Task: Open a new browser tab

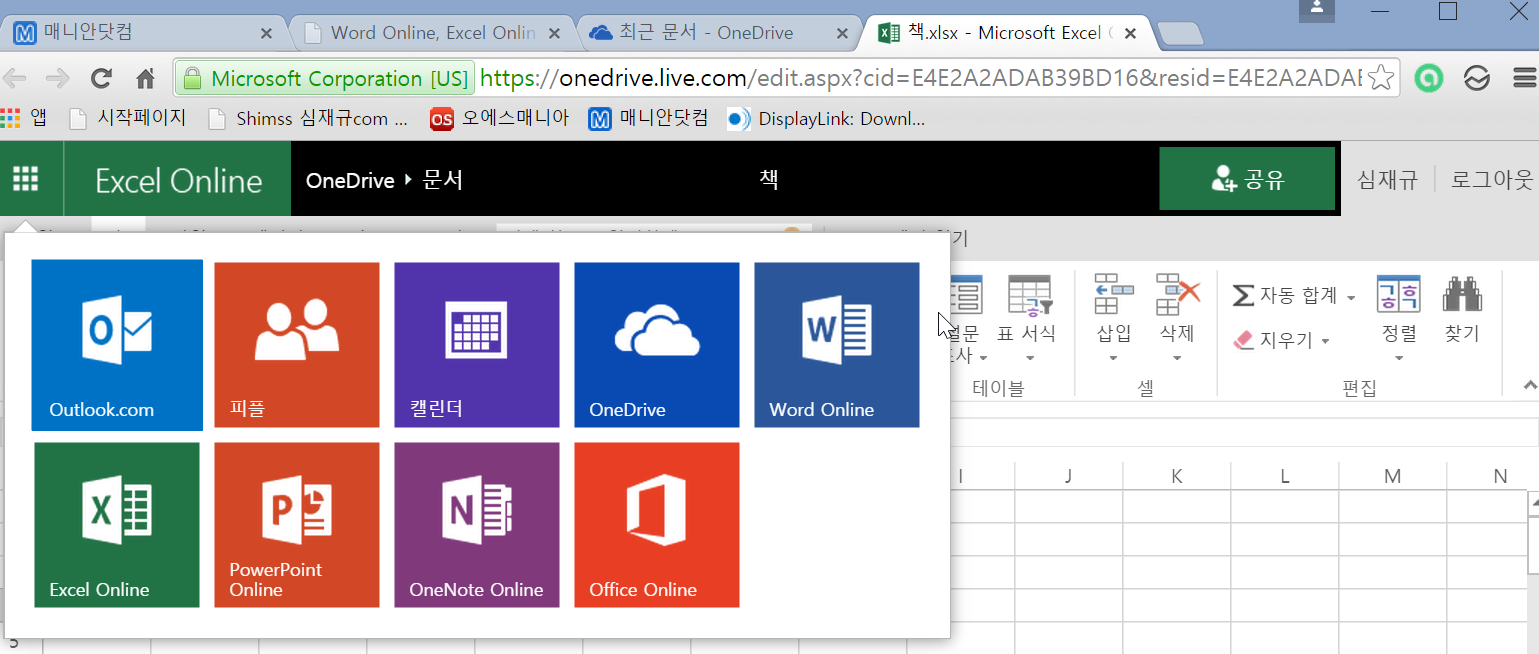Action: (x=1179, y=33)
